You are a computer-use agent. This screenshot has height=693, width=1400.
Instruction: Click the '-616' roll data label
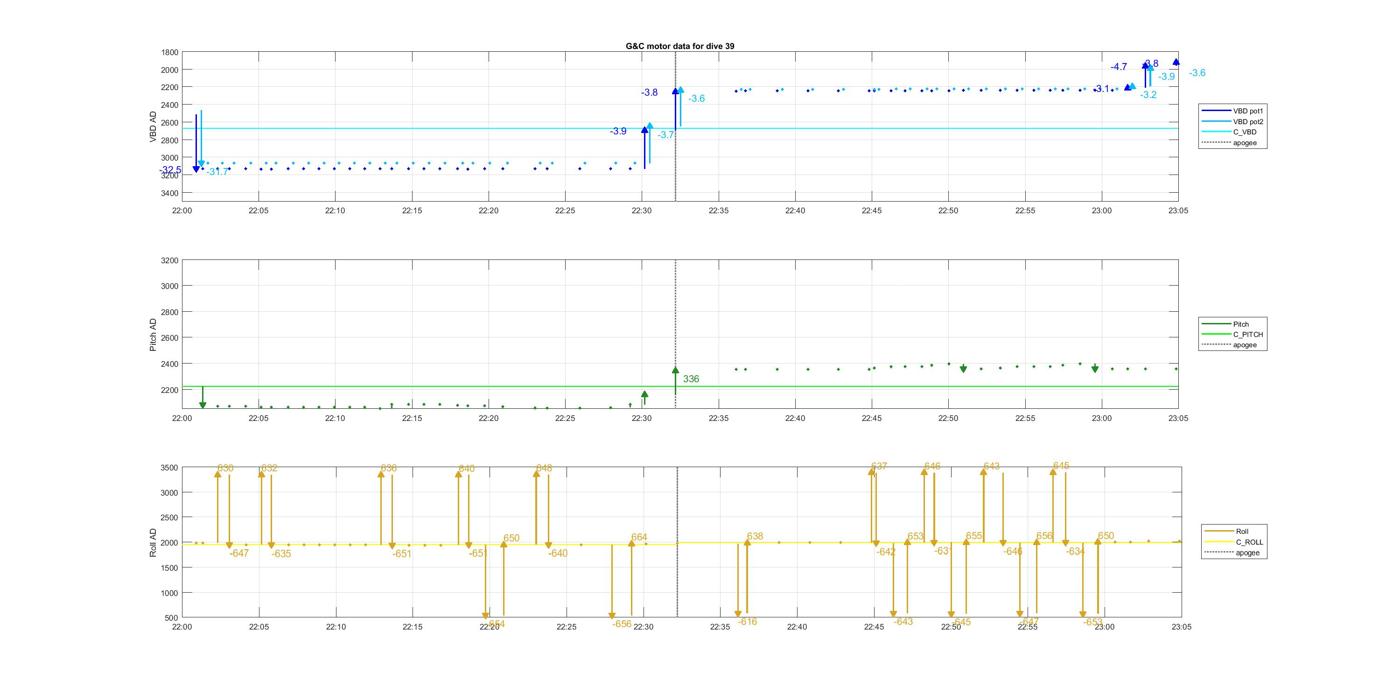click(747, 621)
